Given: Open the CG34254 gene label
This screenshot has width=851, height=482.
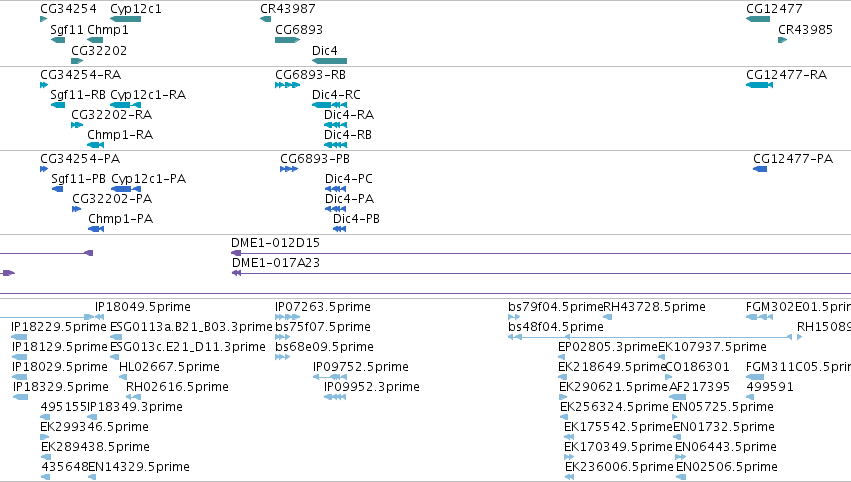Looking at the screenshot, I should (x=68, y=9).
